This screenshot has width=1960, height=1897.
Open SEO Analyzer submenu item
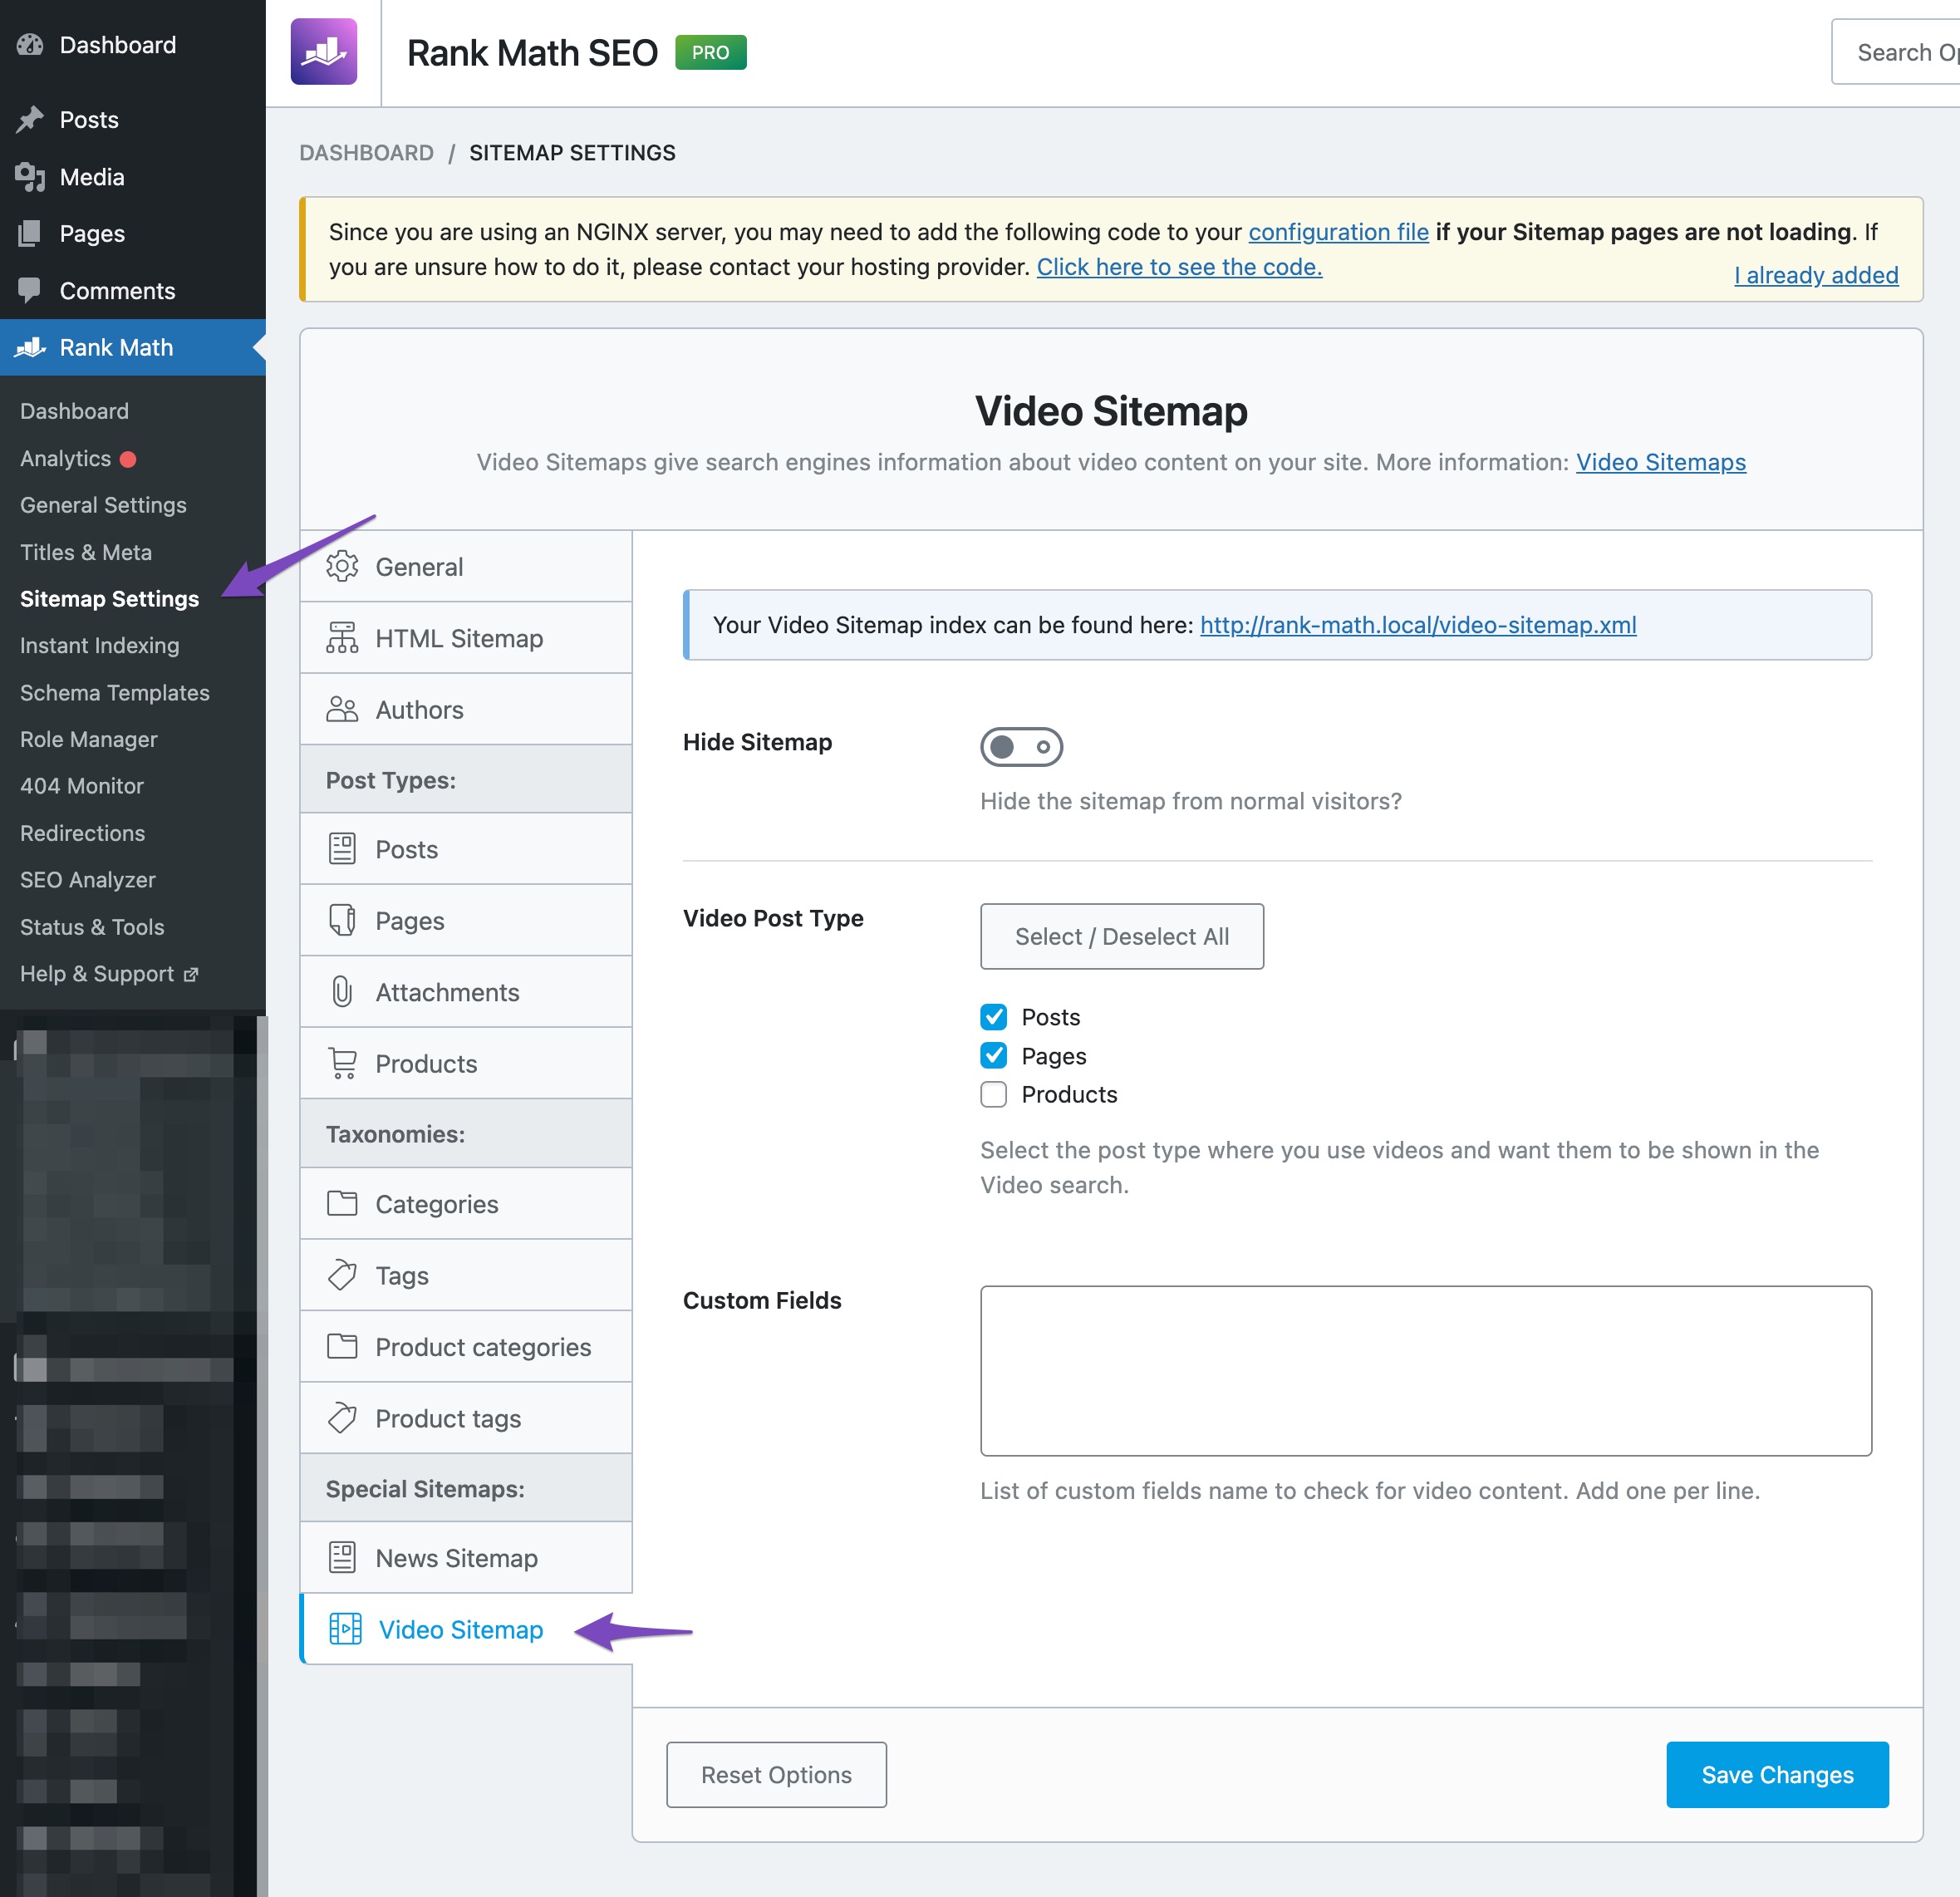click(88, 880)
